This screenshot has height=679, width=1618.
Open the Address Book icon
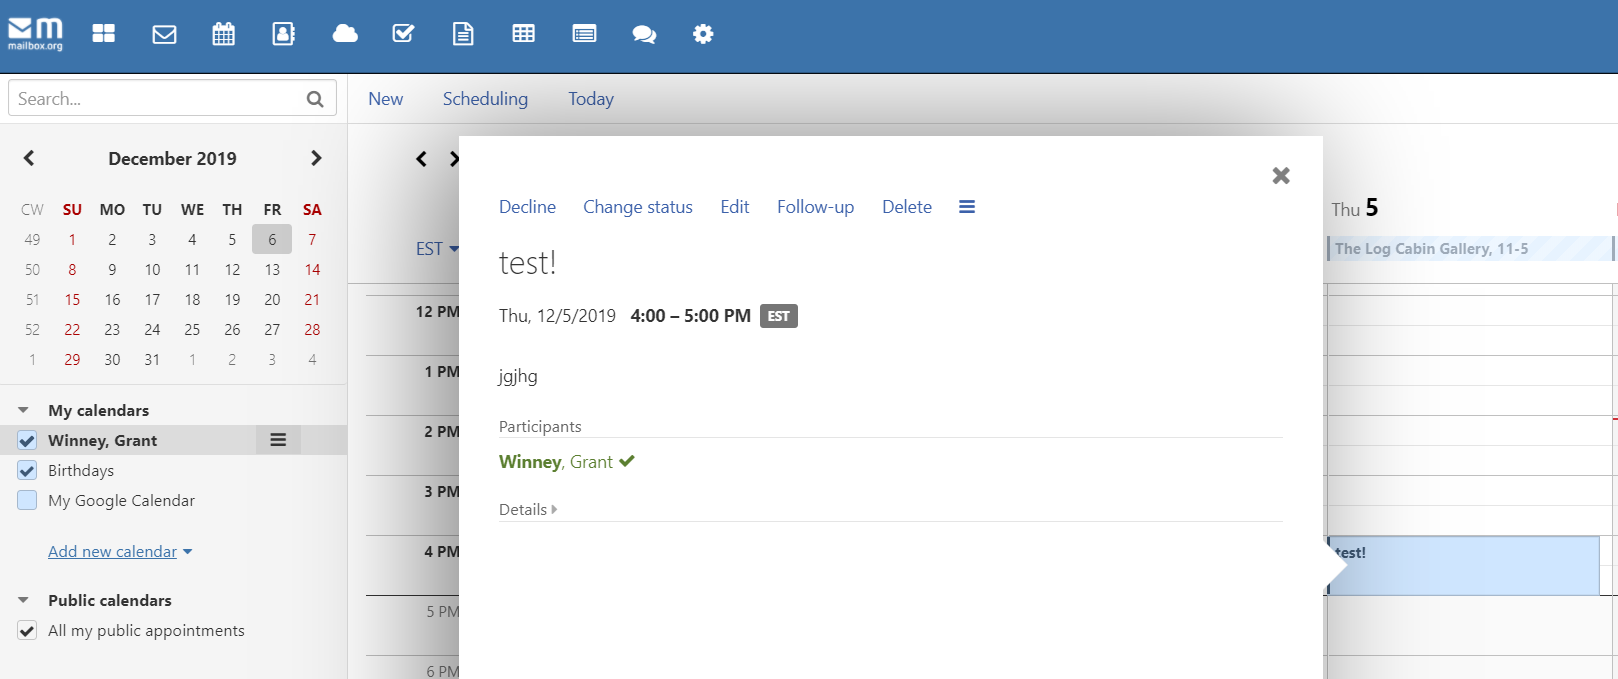(284, 34)
